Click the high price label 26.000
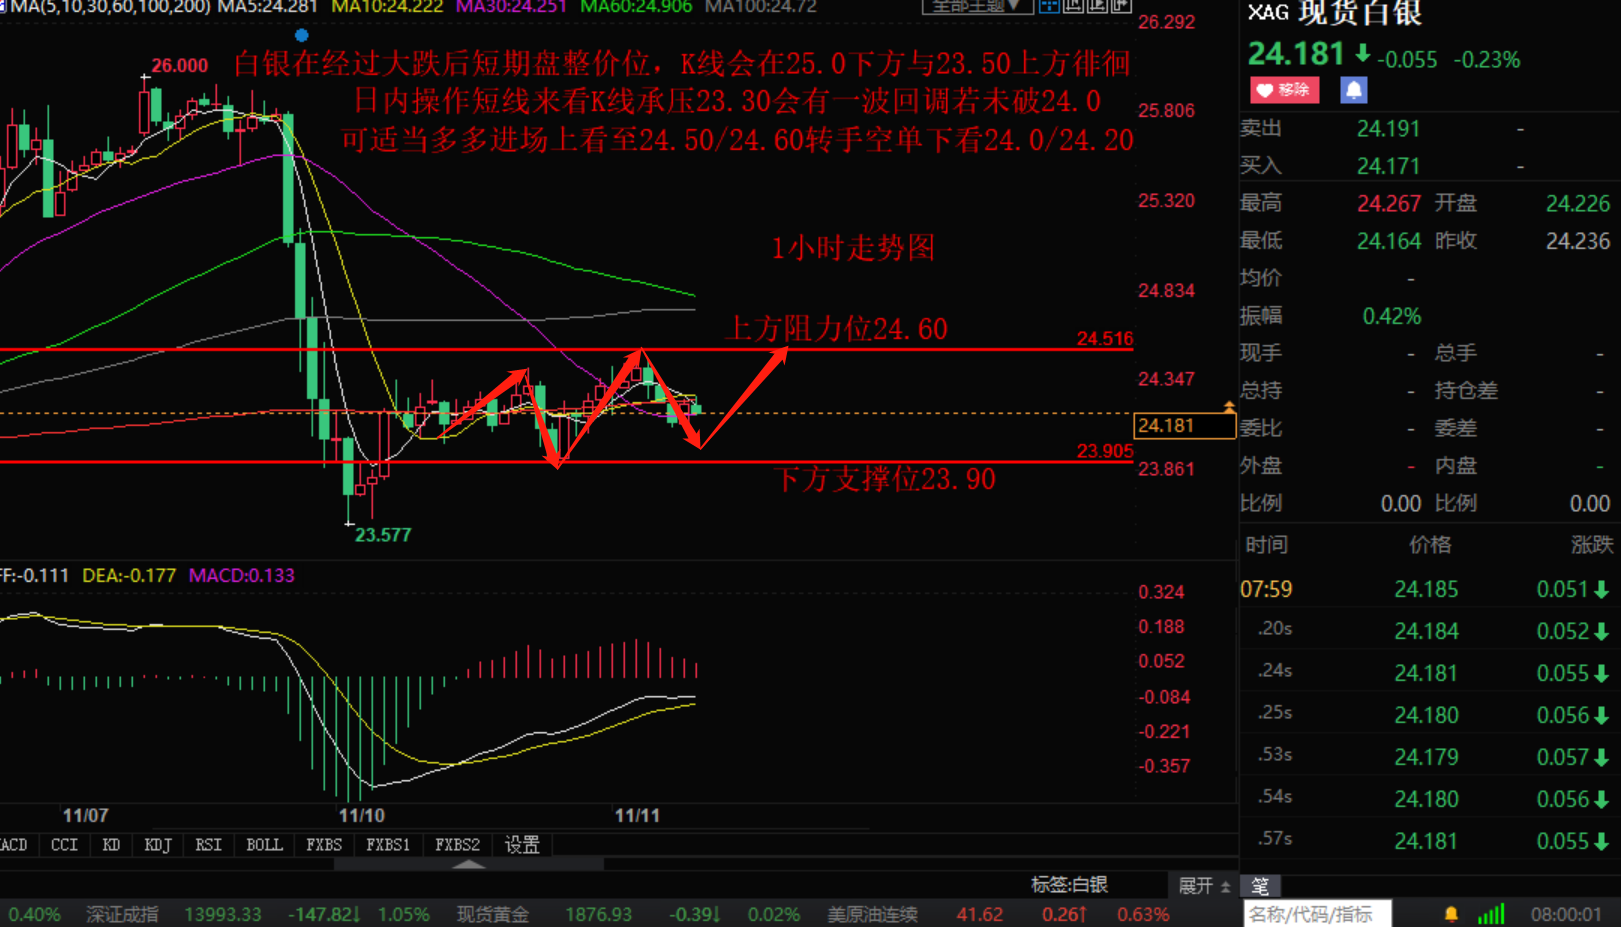Screen dimensions: 1621x927 pos(180,66)
